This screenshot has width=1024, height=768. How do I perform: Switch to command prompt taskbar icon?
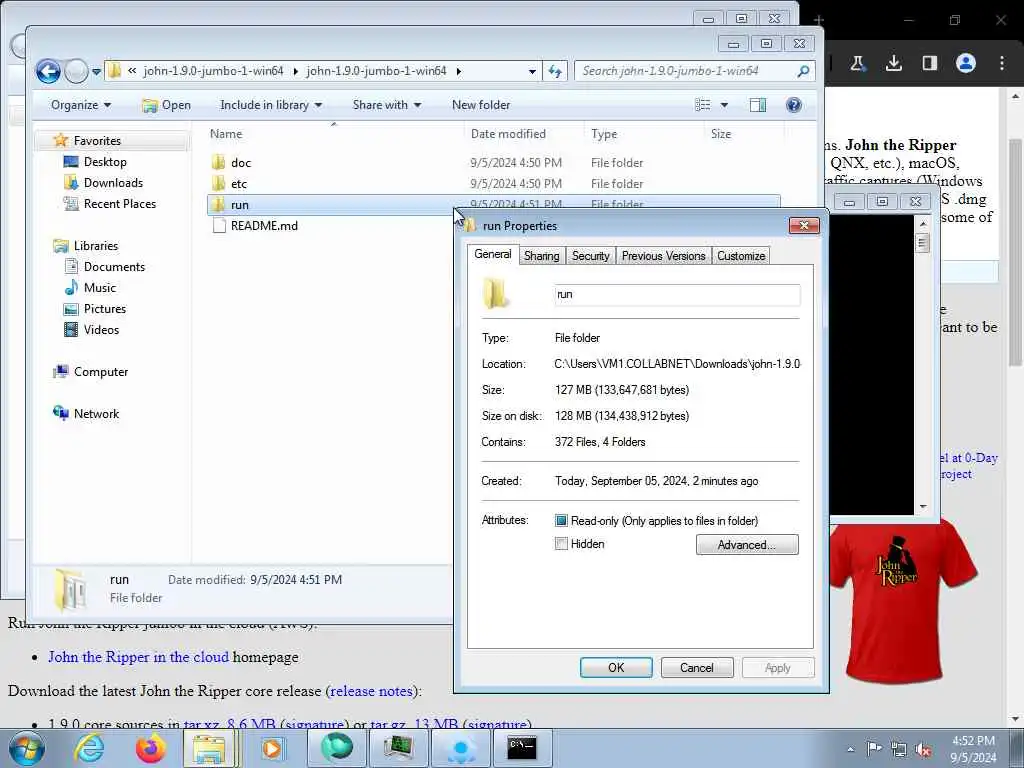click(522, 748)
